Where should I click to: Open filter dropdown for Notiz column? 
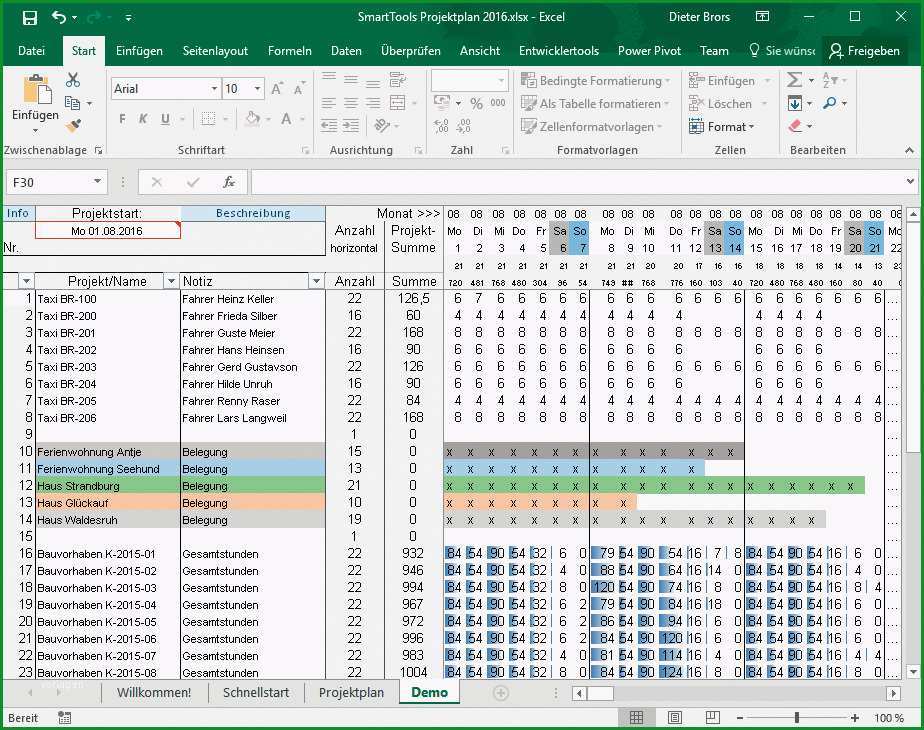pyautogui.click(x=316, y=282)
